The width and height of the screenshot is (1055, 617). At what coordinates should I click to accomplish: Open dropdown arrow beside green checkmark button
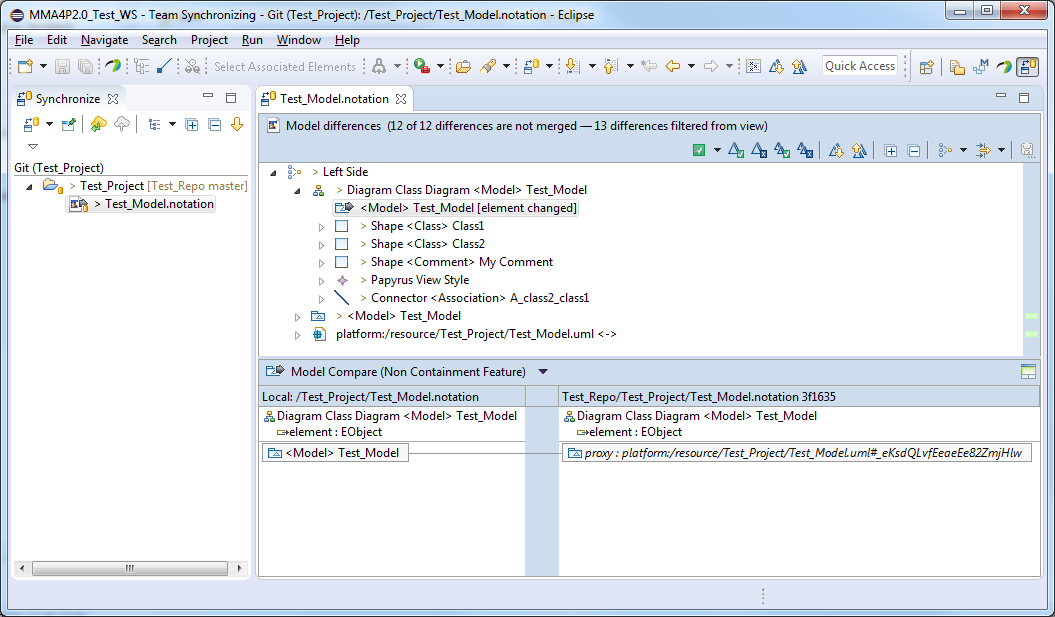(717, 150)
